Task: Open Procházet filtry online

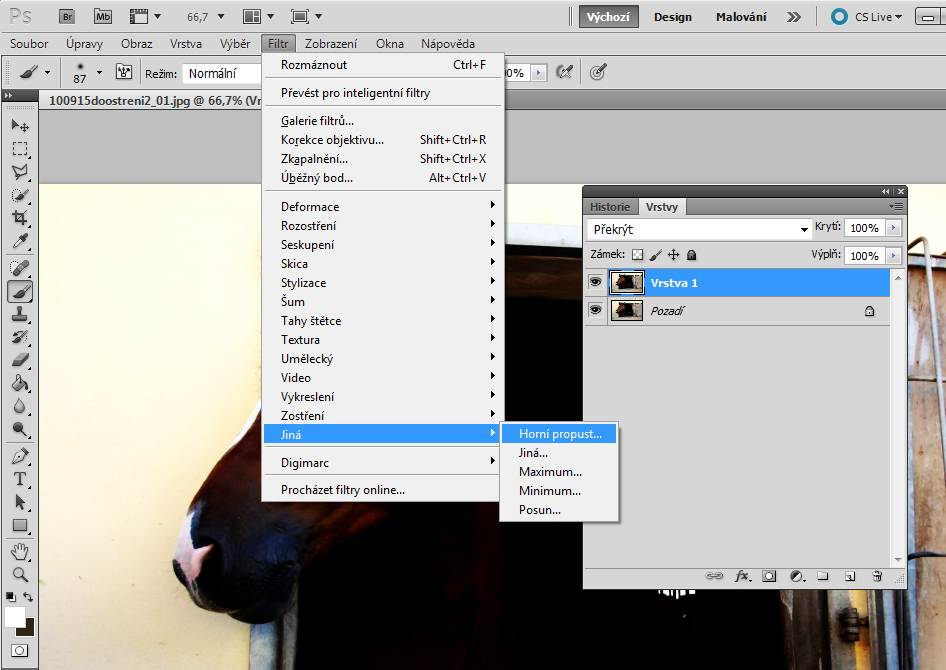Action: point(343,490)
